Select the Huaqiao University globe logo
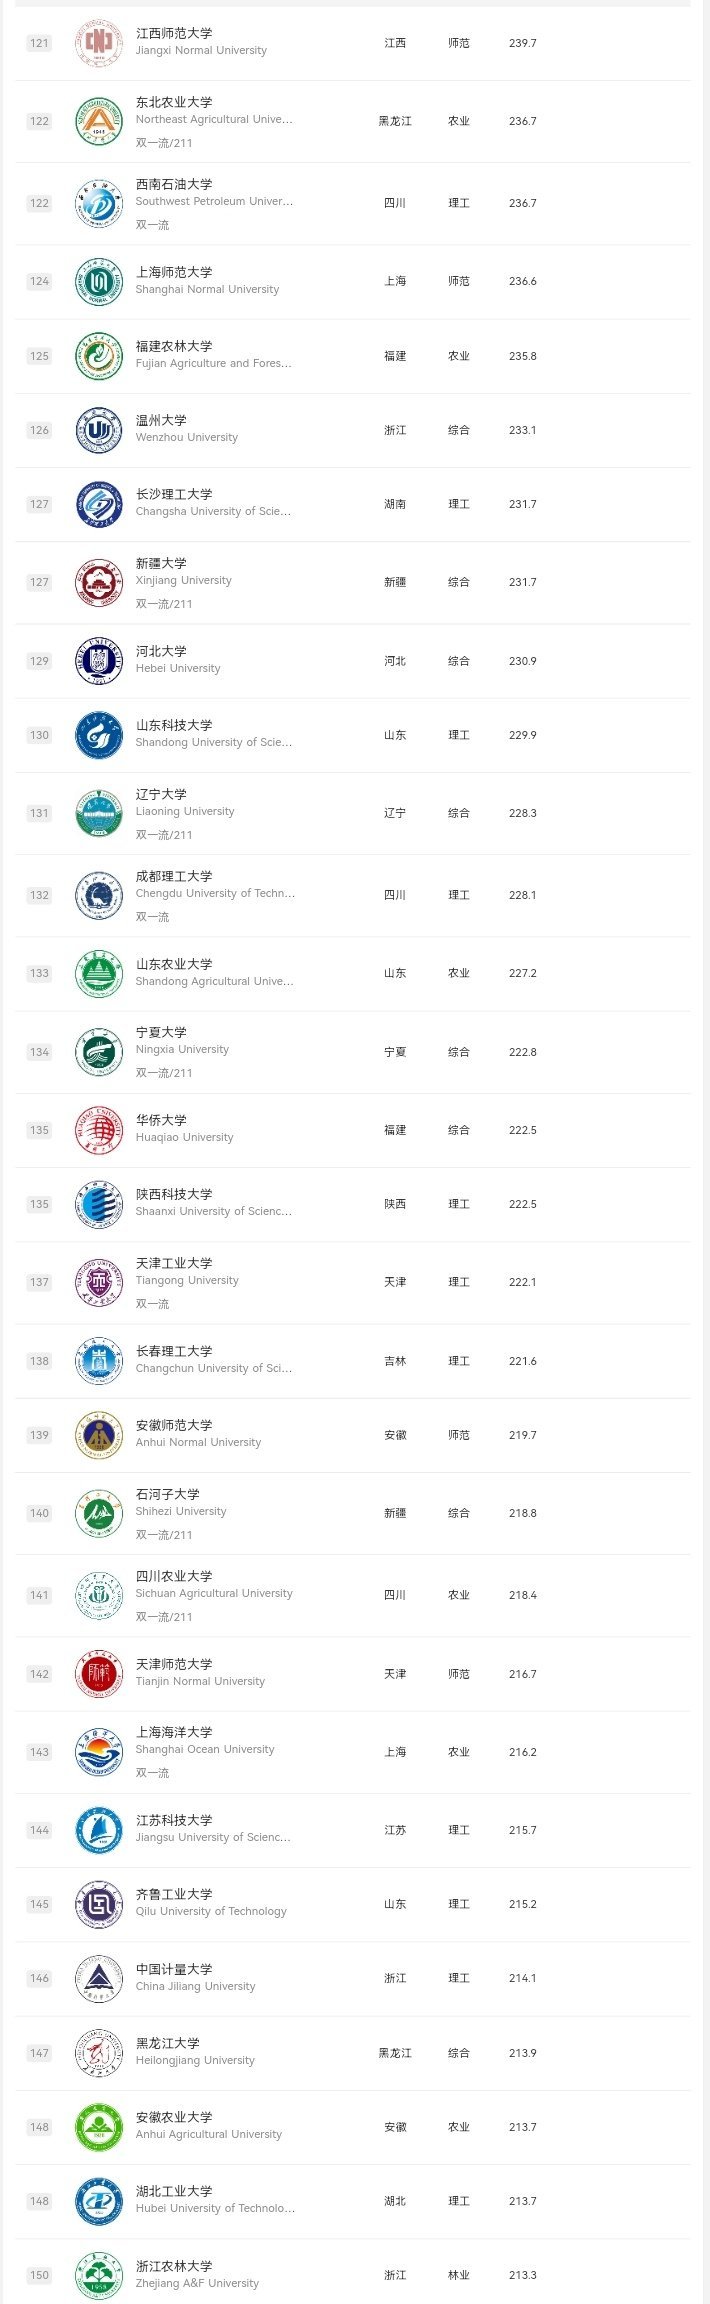 click(x=98, y=1130)
